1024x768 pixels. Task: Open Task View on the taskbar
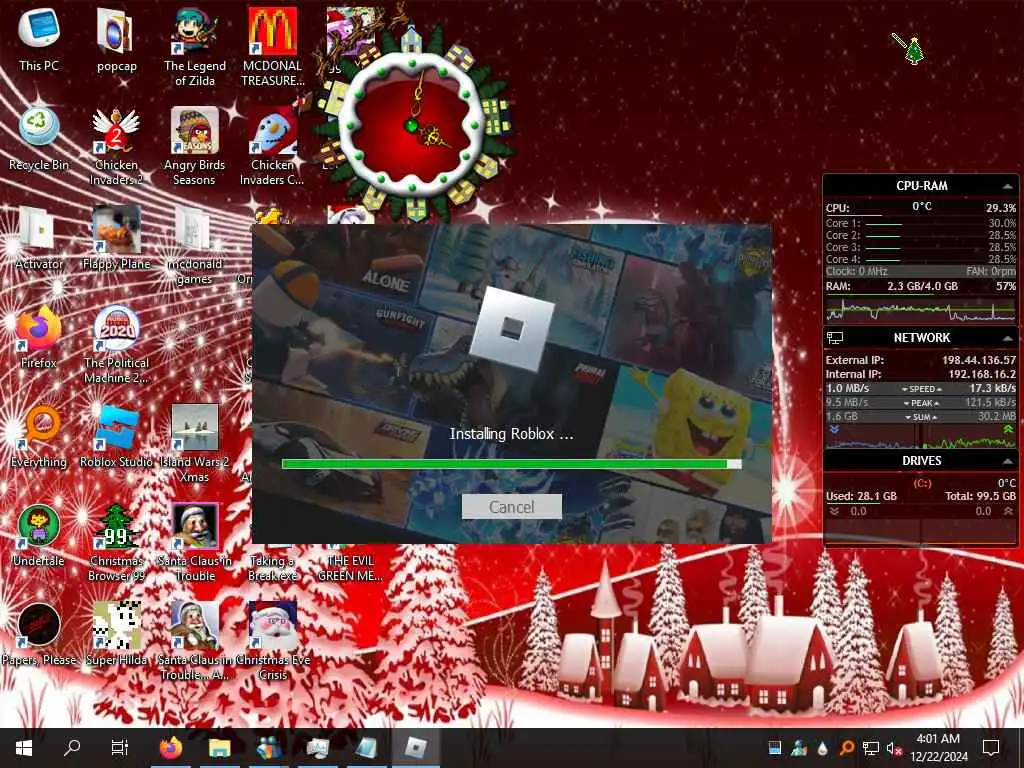(120, 748)
